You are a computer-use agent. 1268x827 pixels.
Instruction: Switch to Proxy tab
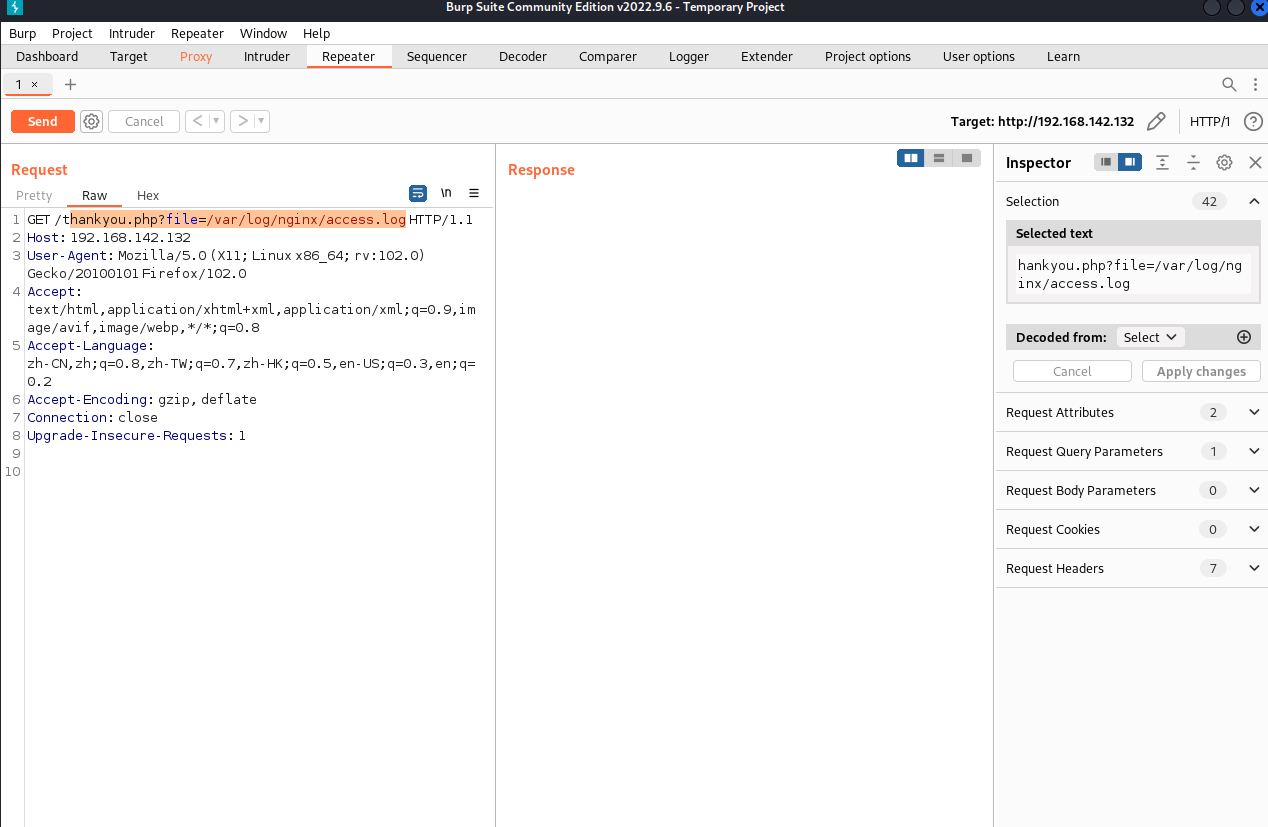click(196, 56)
